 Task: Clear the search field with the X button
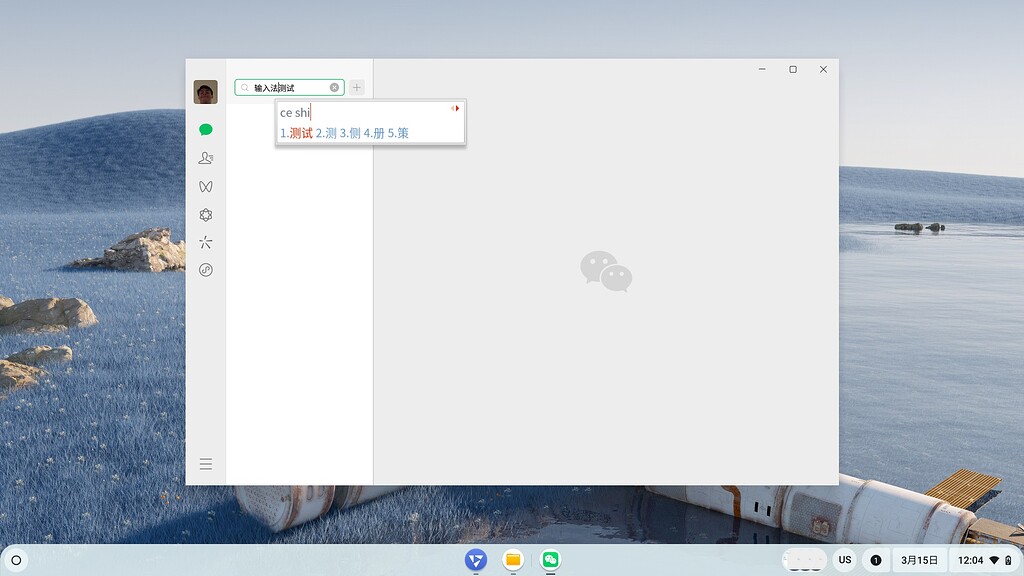[x=334, y=87]
